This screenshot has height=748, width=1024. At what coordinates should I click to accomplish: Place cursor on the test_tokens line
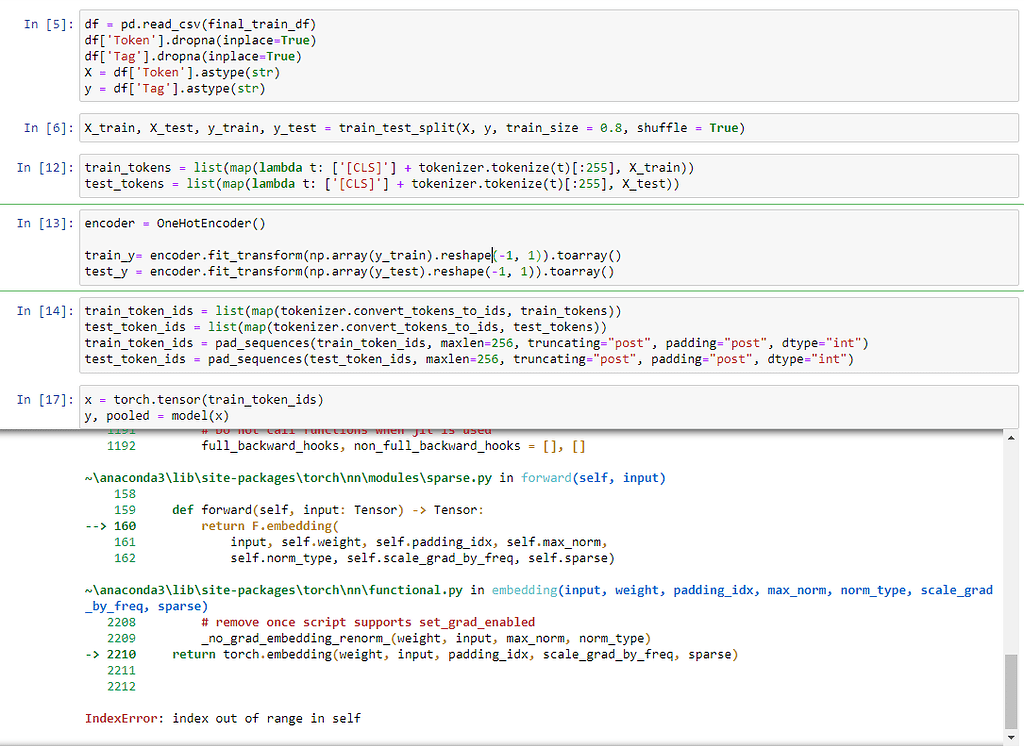[382, 184]
